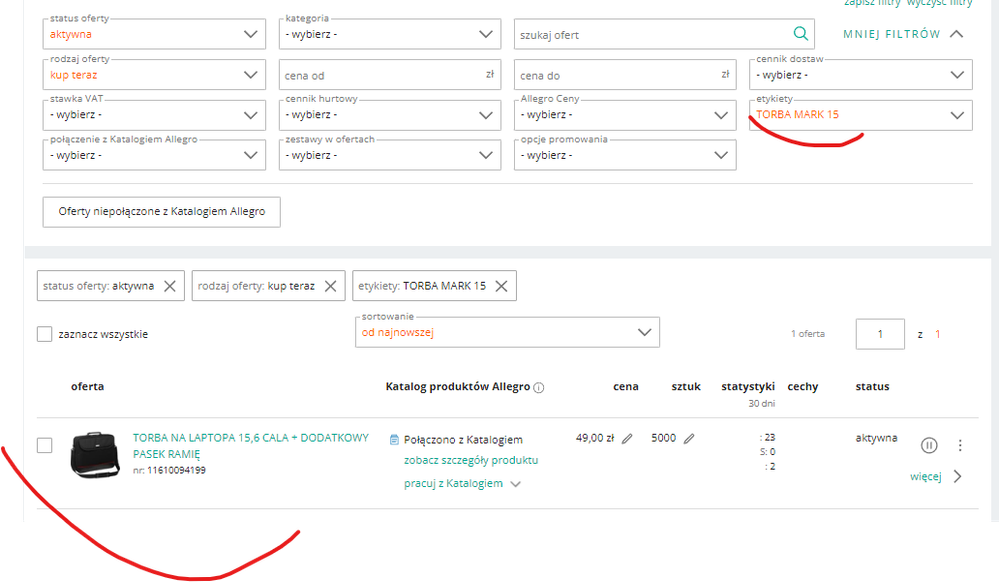Remove the etykiety: TORBA MARK 15 chip

coord(501,286)
